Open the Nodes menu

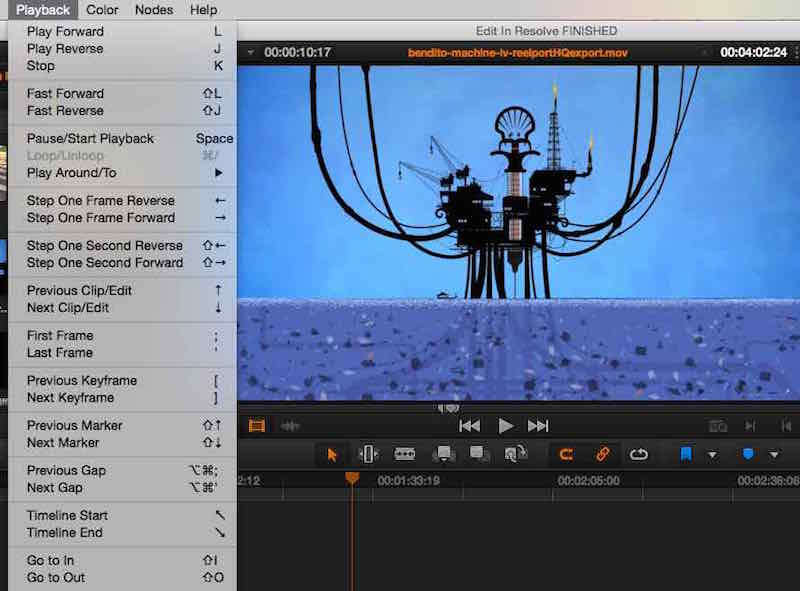[154, 10]
